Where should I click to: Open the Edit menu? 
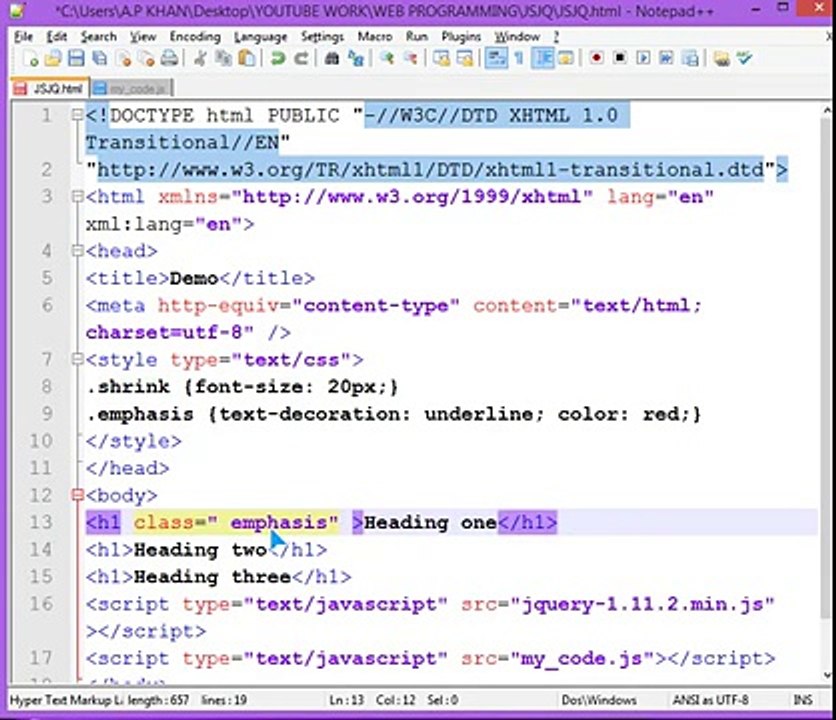(x=57, y=36)
